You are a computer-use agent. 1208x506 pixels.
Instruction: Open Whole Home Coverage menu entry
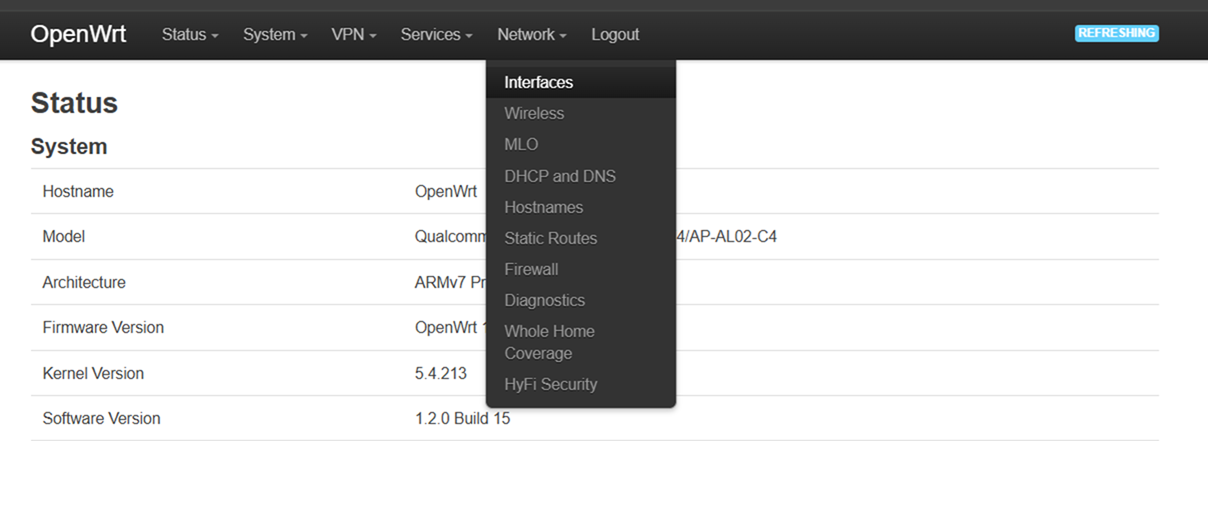pyautogui.click(x=581, y=342)
